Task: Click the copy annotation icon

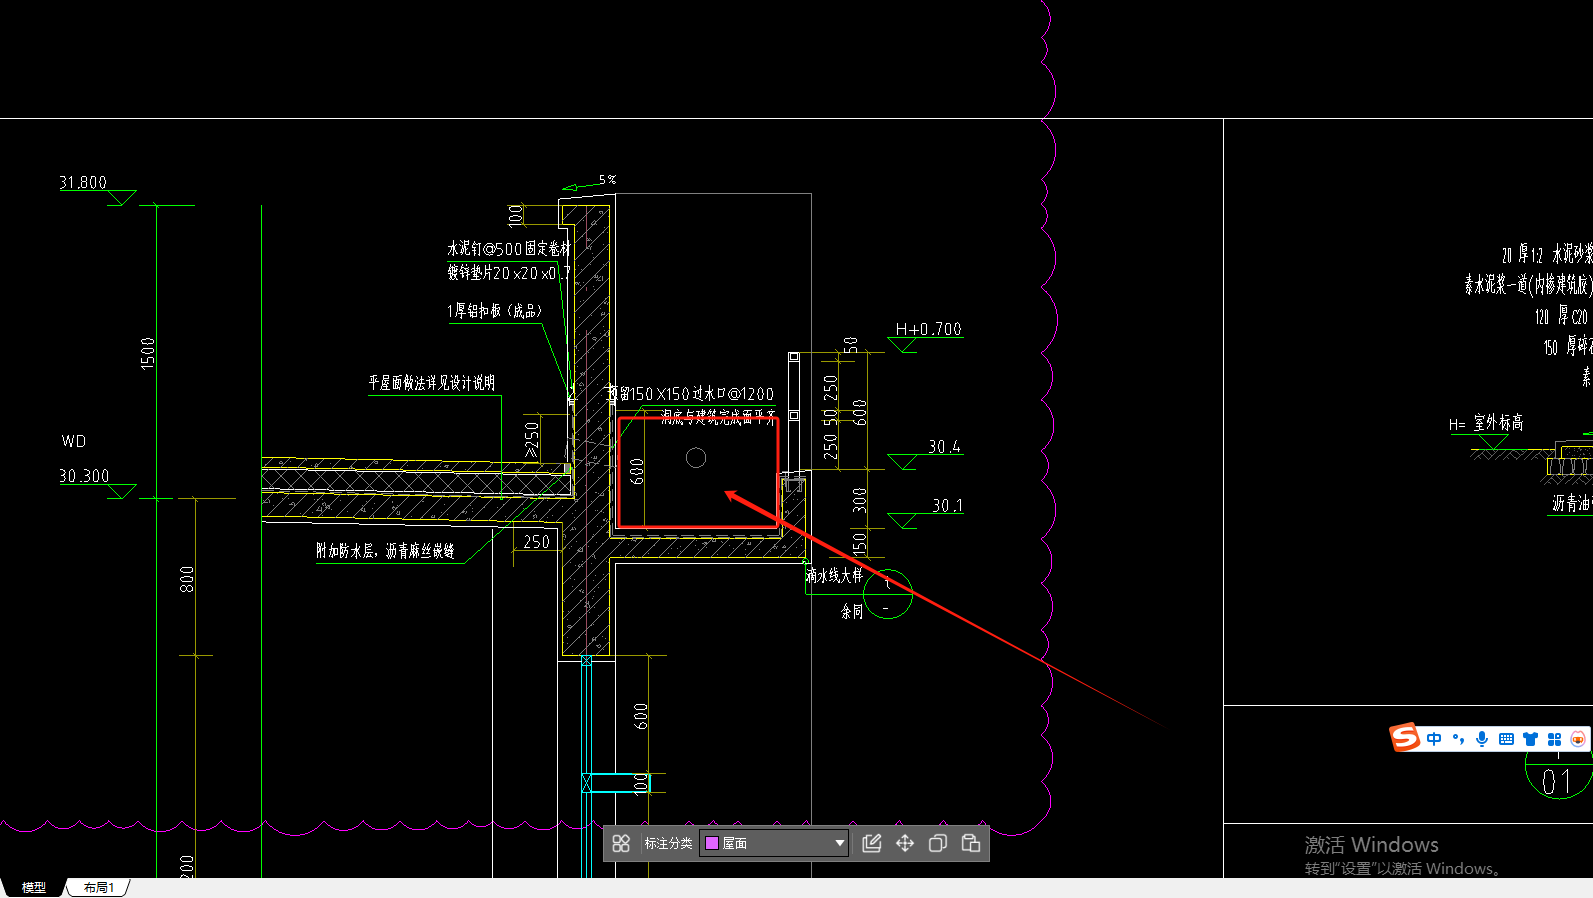Action: point(937,843)
